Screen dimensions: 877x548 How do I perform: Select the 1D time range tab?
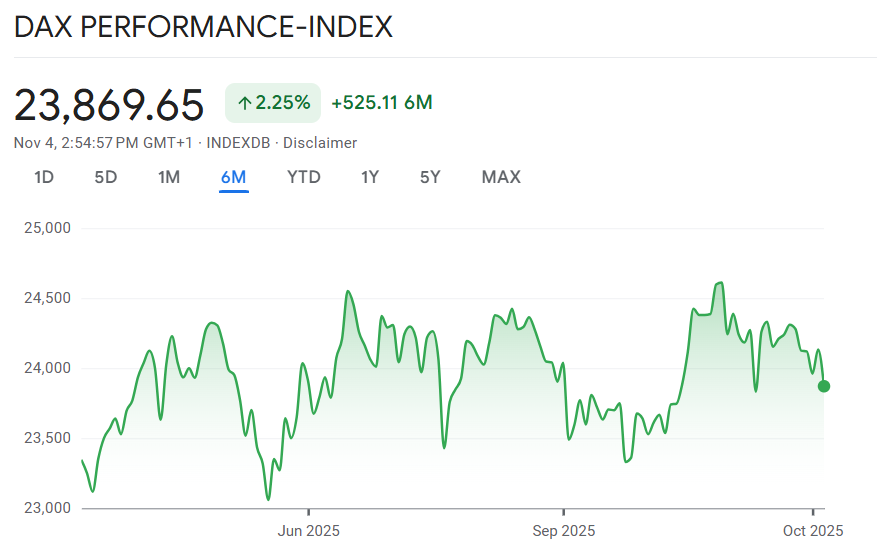coord(44,177)
